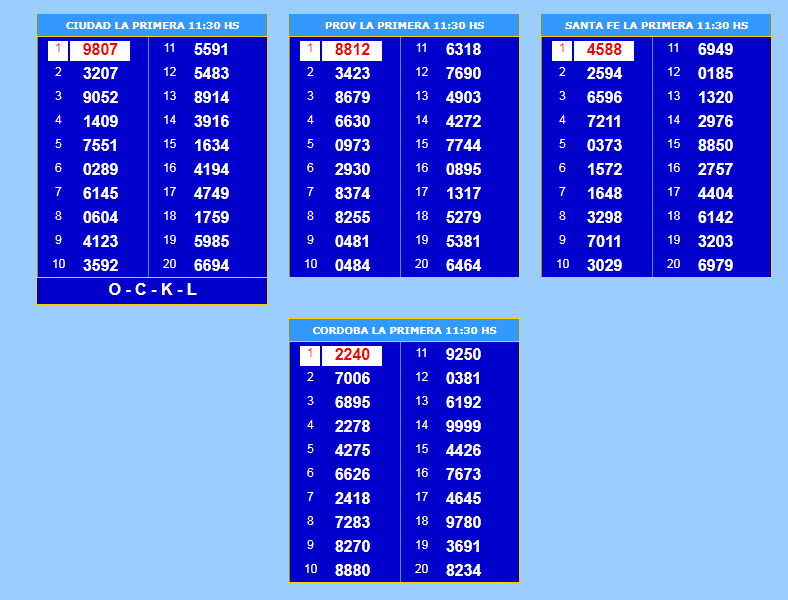Select the Cordoba La Primera table header
The width and height of the screenshot is (788, 600).
point(404,330)
